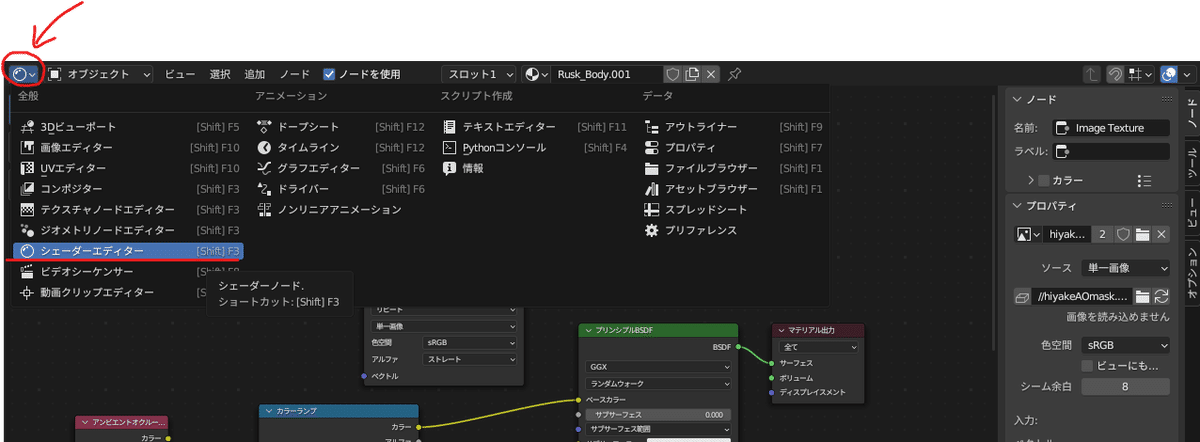
Task: Expand the カラー subpanel
Action: pyautogui.click(x=1031, y=180)
